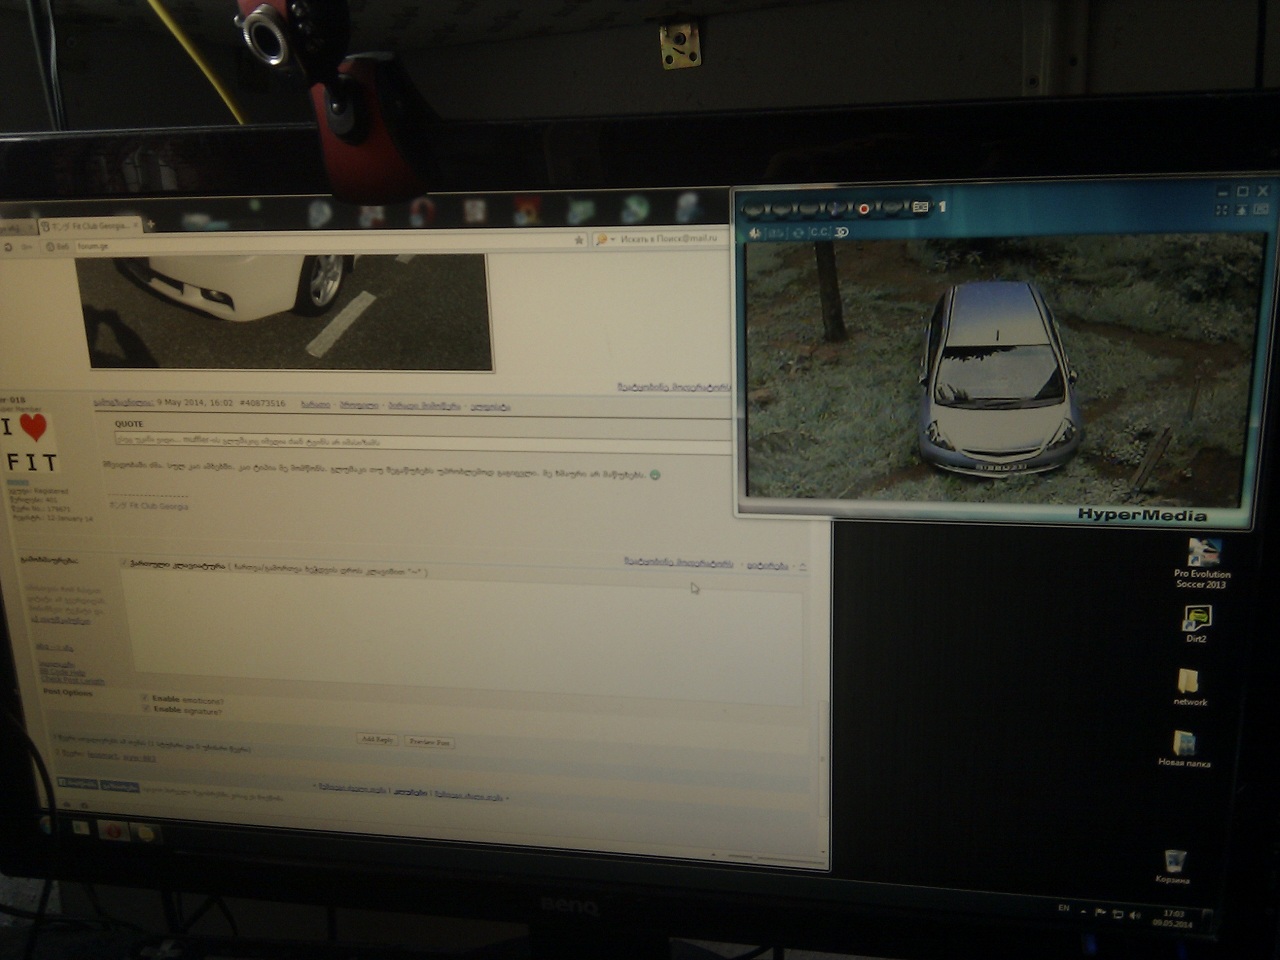The width and height of the screenshot is (1280, 960).
Task: Close the HyperMedia player window
Action: pos(1263,190)
